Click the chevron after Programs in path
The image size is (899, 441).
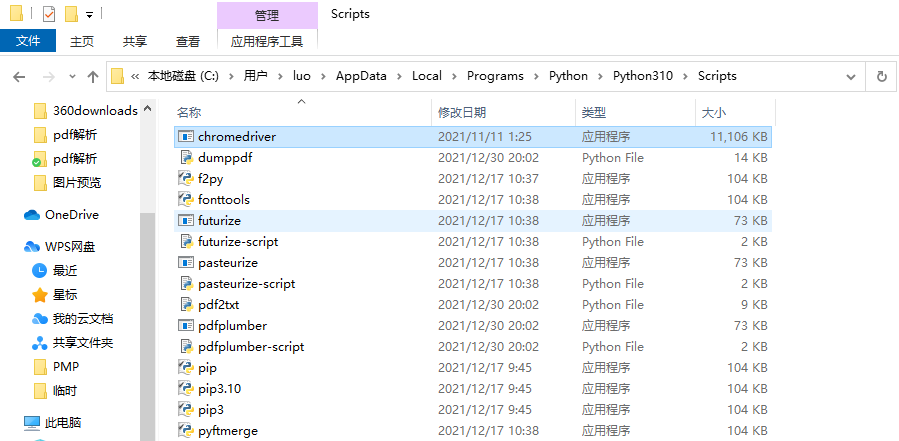pos(536,76)
